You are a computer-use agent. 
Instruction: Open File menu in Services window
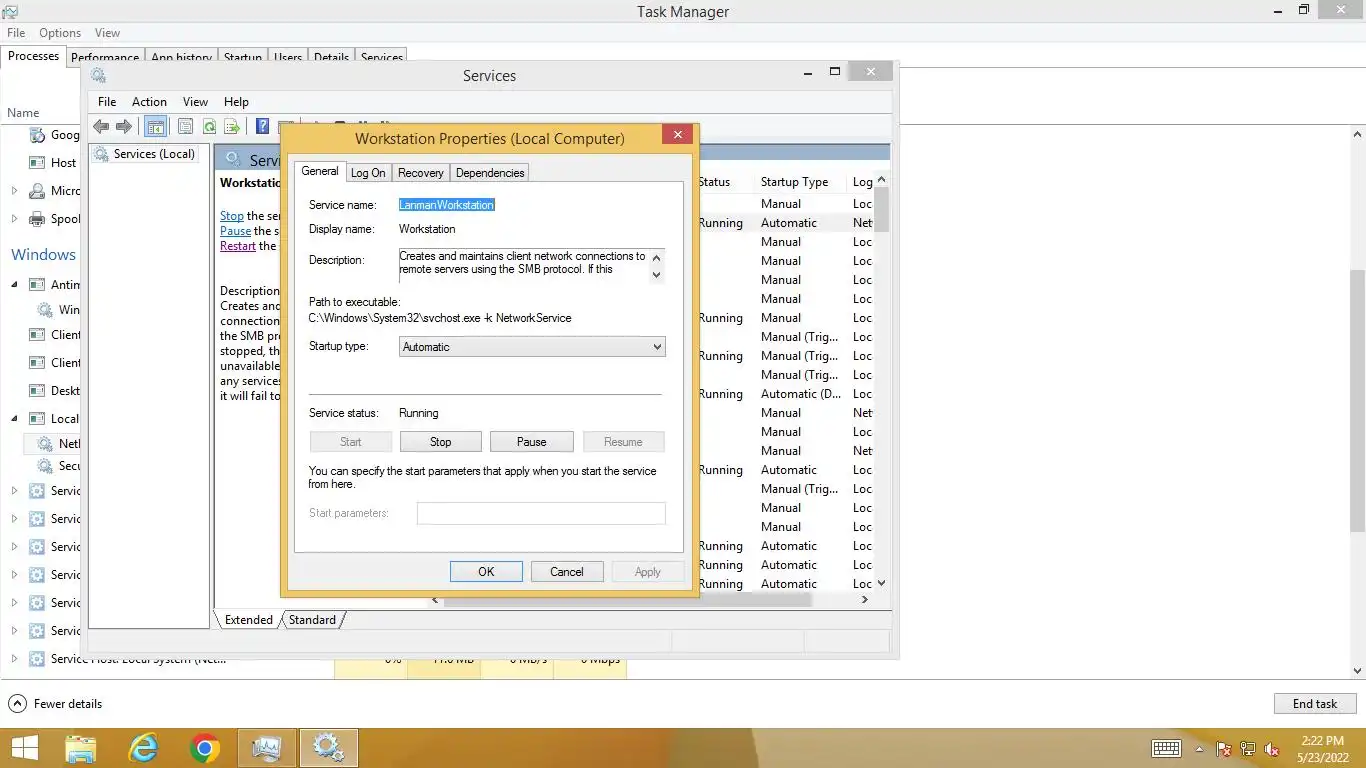click(x=107, y=102)
